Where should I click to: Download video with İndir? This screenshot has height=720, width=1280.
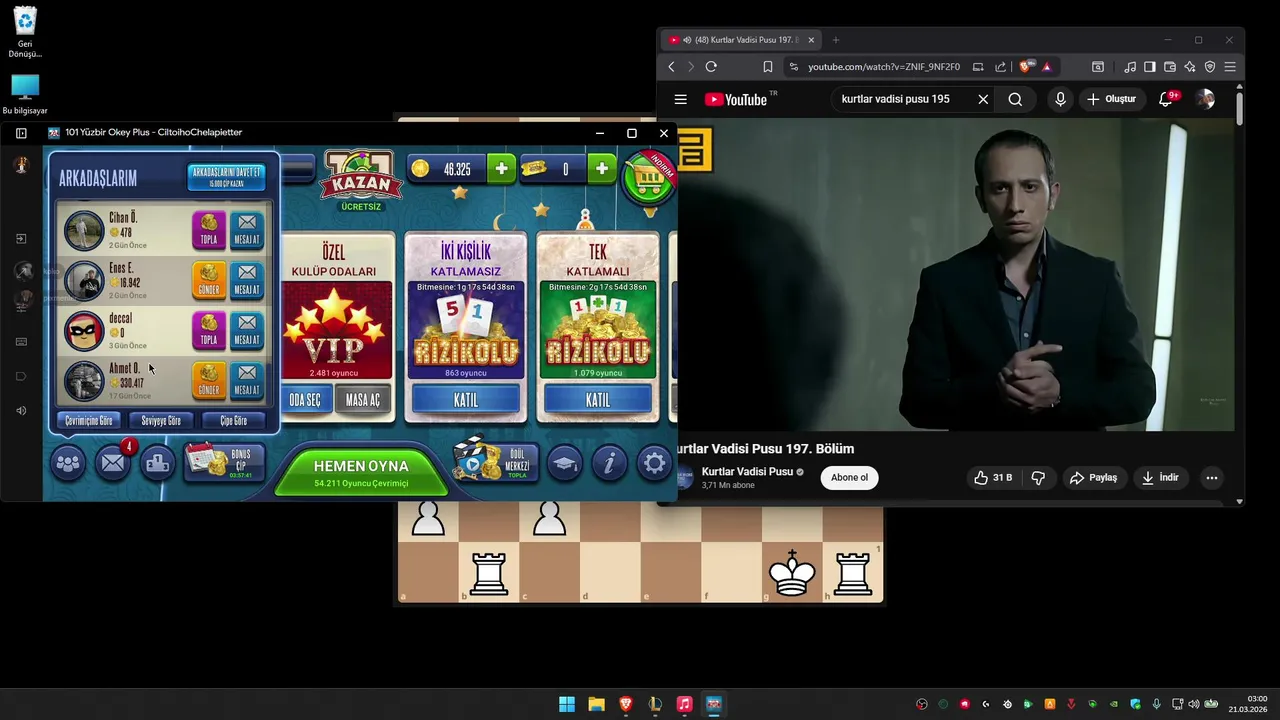[x=1160, y=478]
